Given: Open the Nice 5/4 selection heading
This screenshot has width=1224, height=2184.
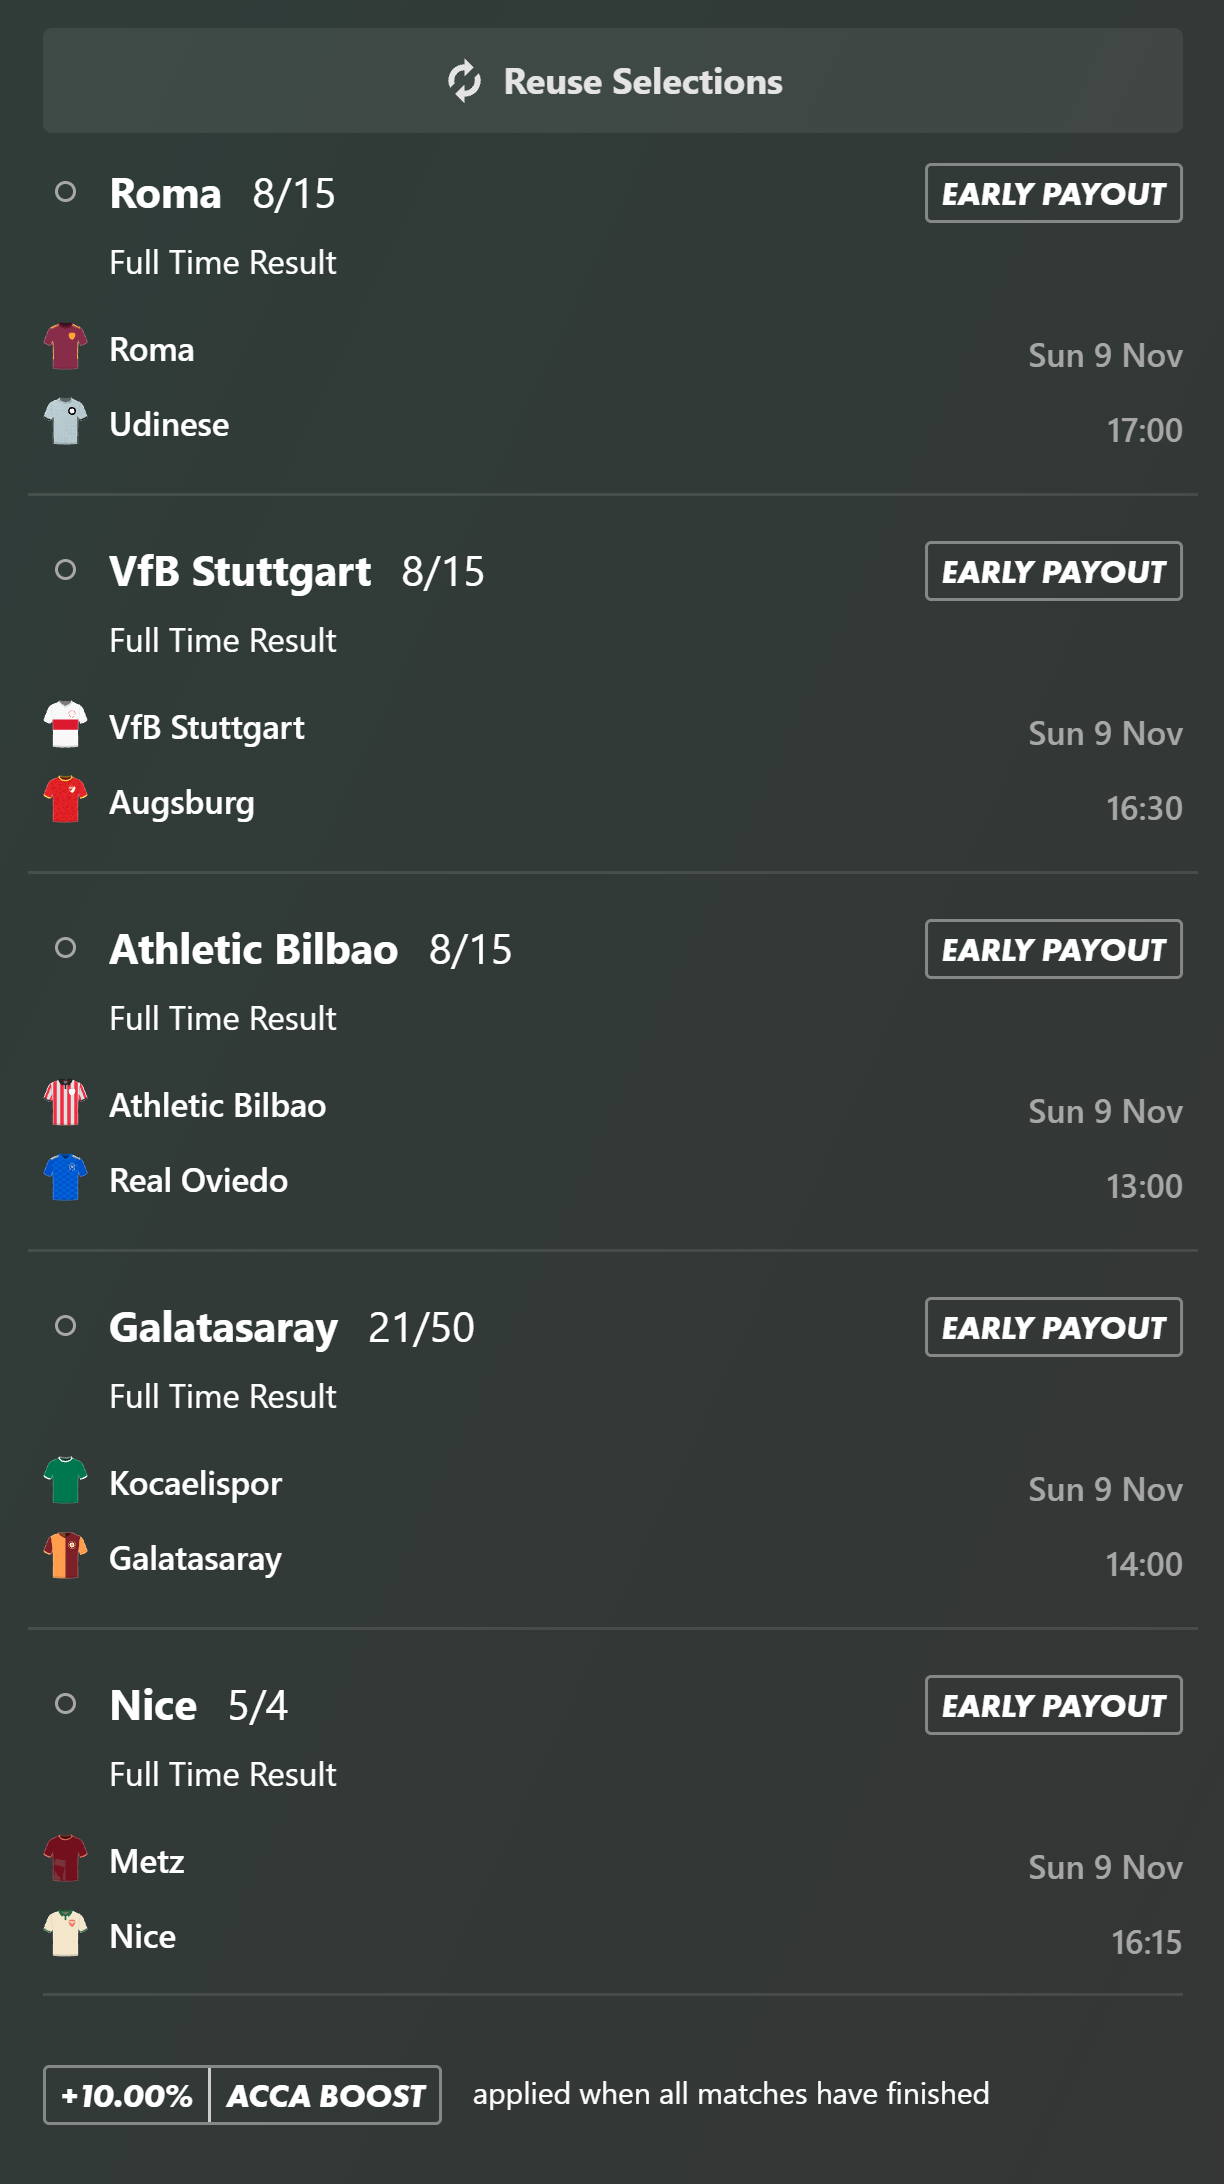Looking at the screenshot, I should 198,1706.
